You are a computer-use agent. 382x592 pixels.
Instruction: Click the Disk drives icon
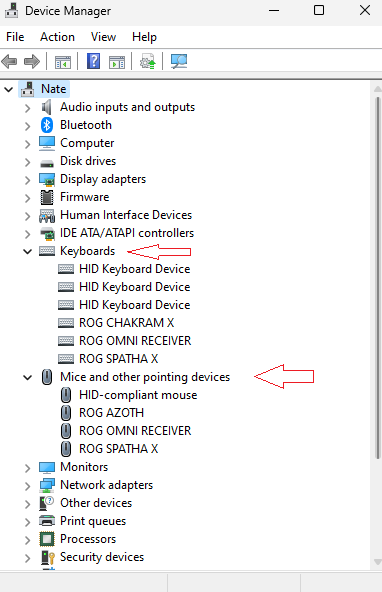(x=47, y=163)
